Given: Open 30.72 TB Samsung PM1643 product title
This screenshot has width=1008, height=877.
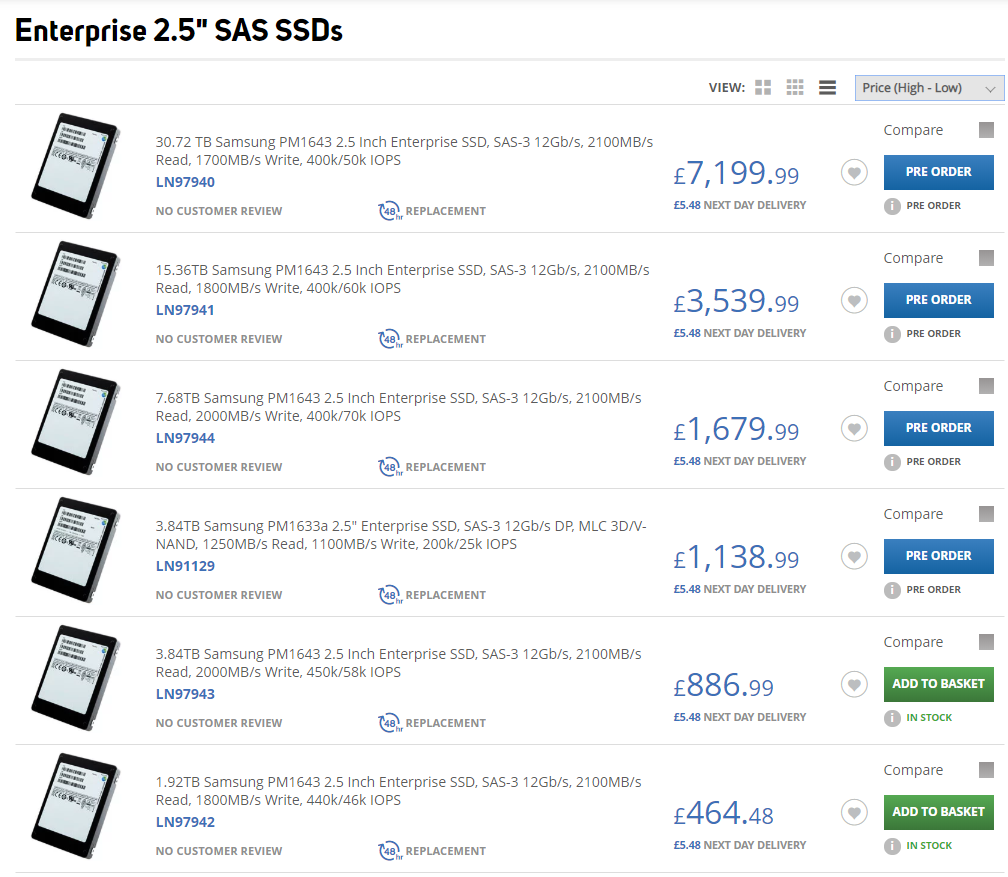Looking at the screenshot, I should coord(404,151).
